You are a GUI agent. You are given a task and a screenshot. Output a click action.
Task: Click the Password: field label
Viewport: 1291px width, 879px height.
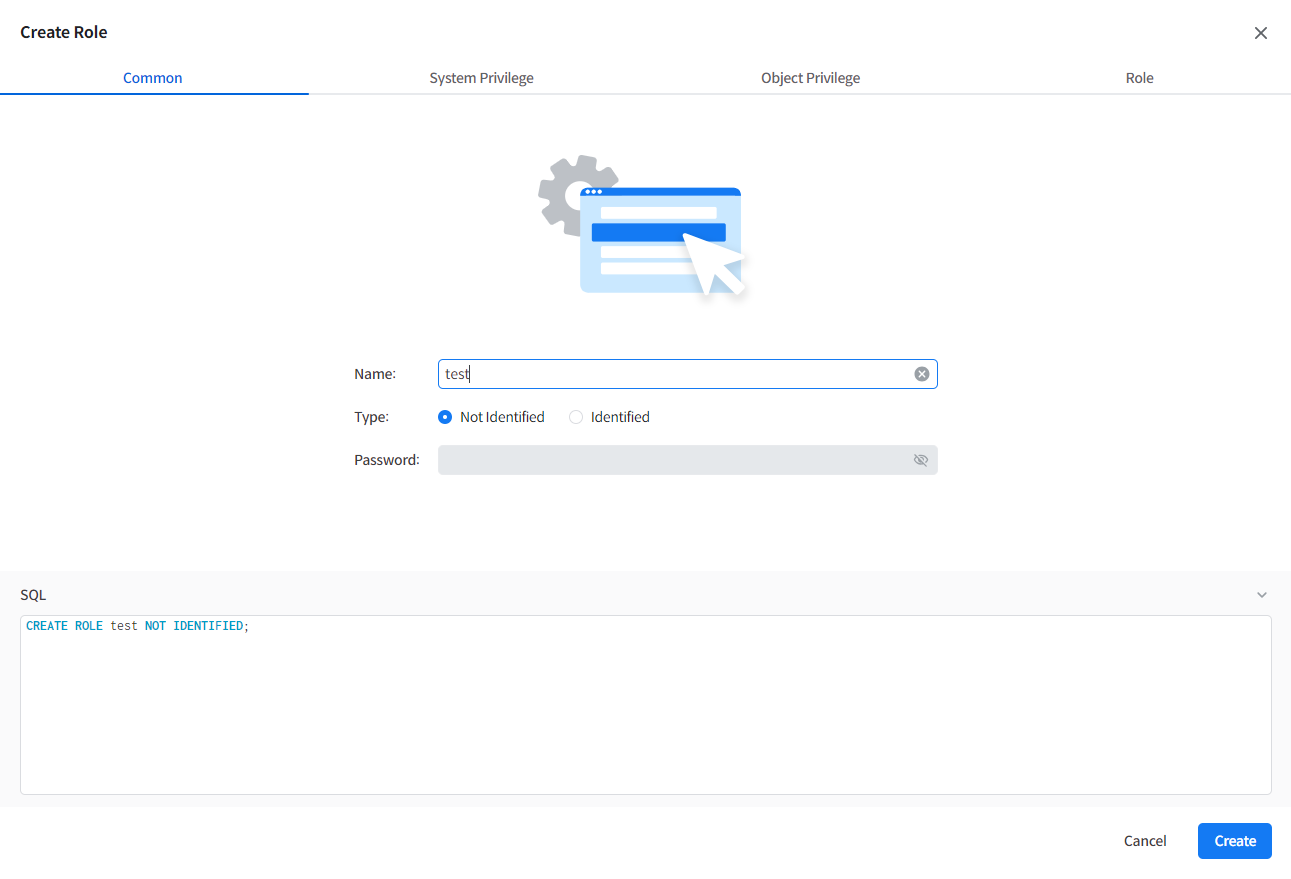386,460
